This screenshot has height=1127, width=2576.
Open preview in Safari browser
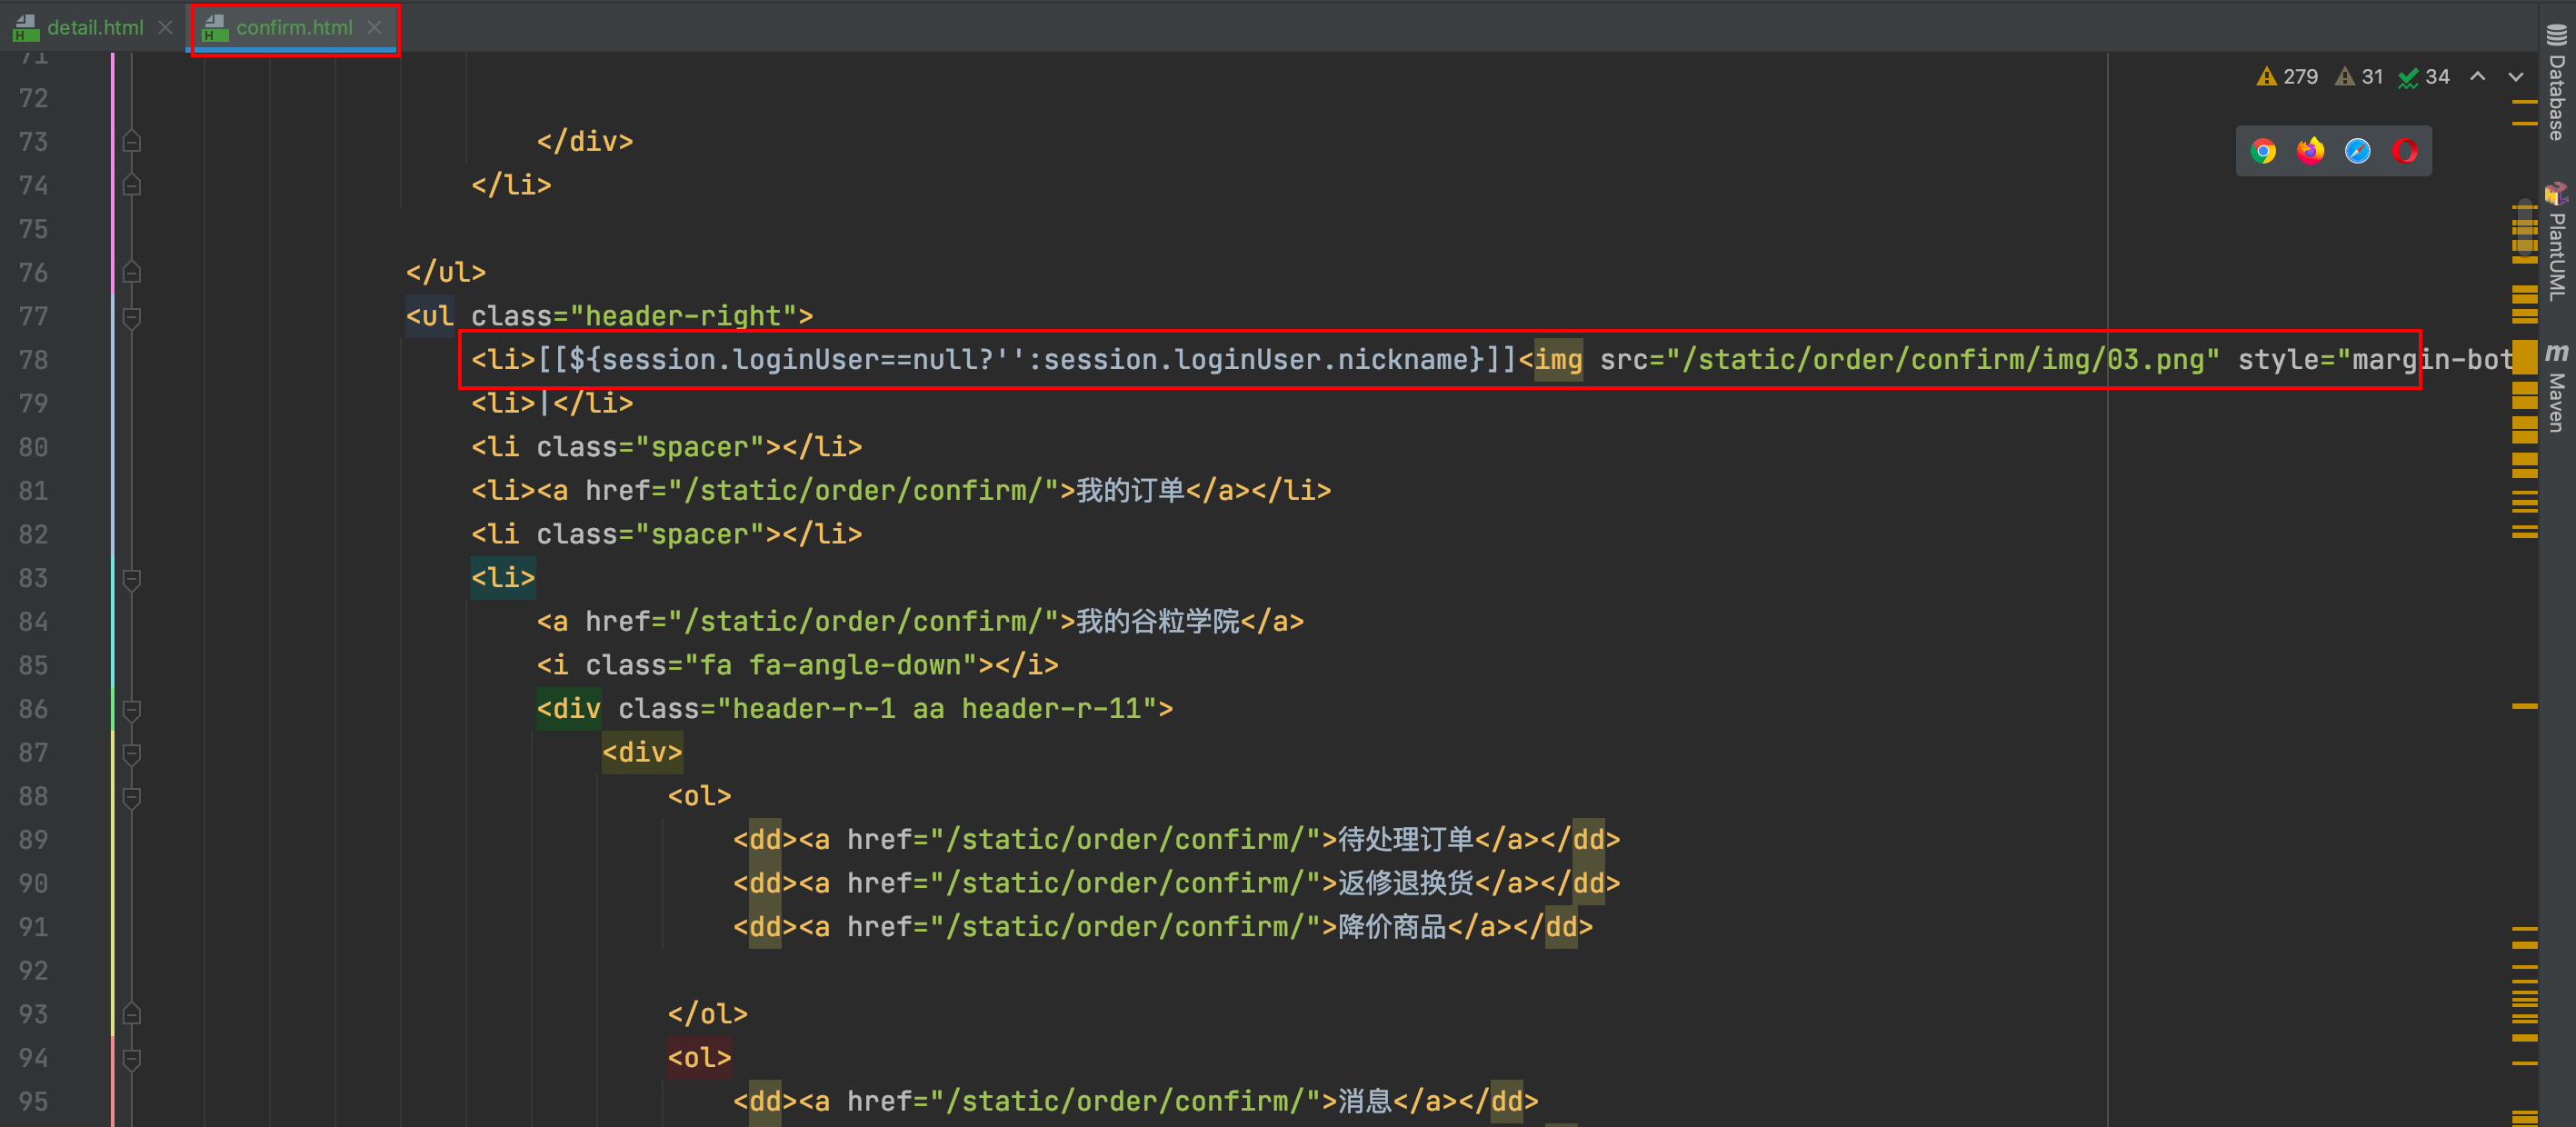[2357, 151]
